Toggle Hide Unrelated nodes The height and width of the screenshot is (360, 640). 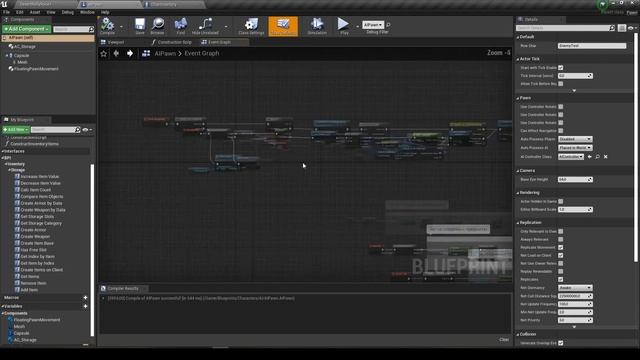(205, 25)
